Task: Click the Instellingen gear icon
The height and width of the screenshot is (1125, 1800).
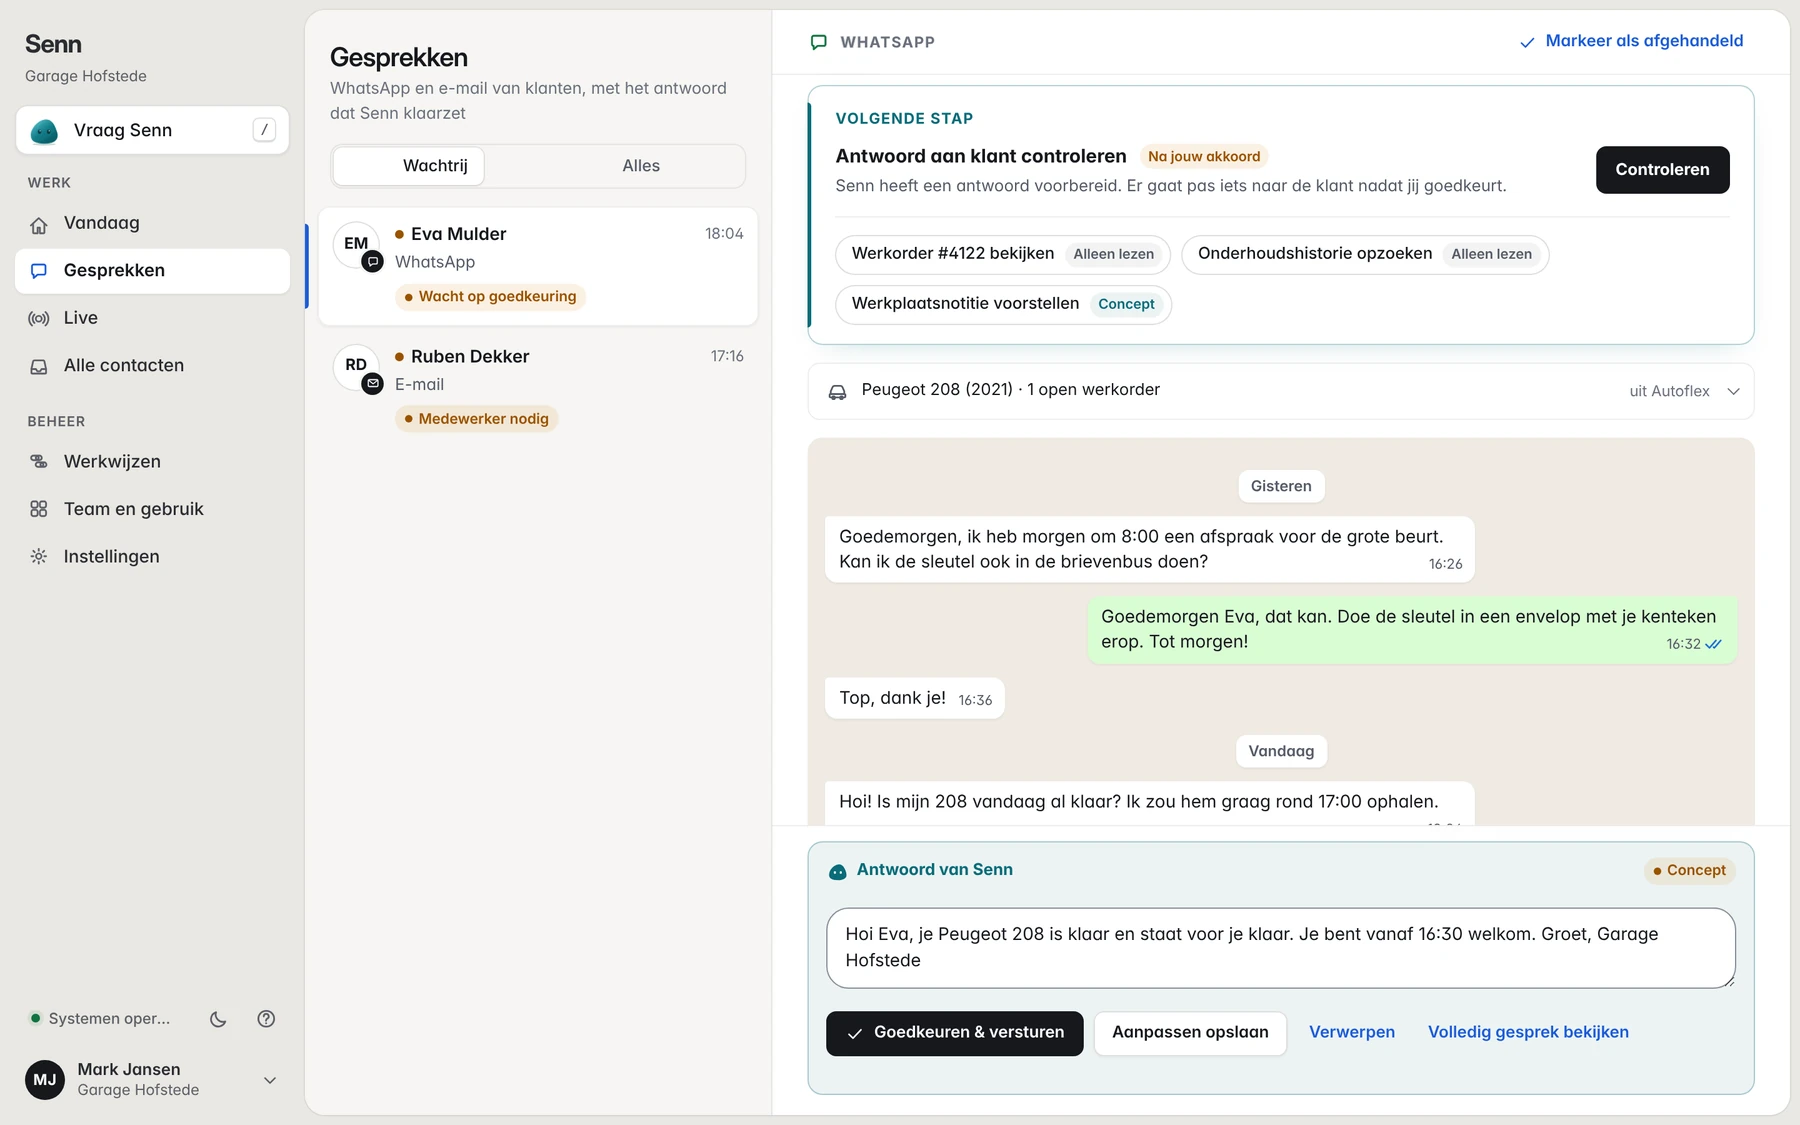Action: [x=39, y=557]
